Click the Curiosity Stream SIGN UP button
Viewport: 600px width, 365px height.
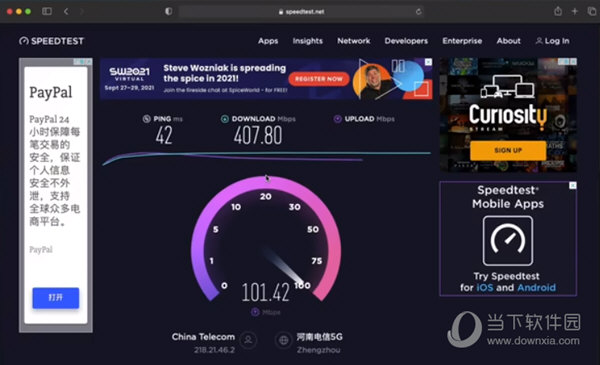tap(508, 150)
